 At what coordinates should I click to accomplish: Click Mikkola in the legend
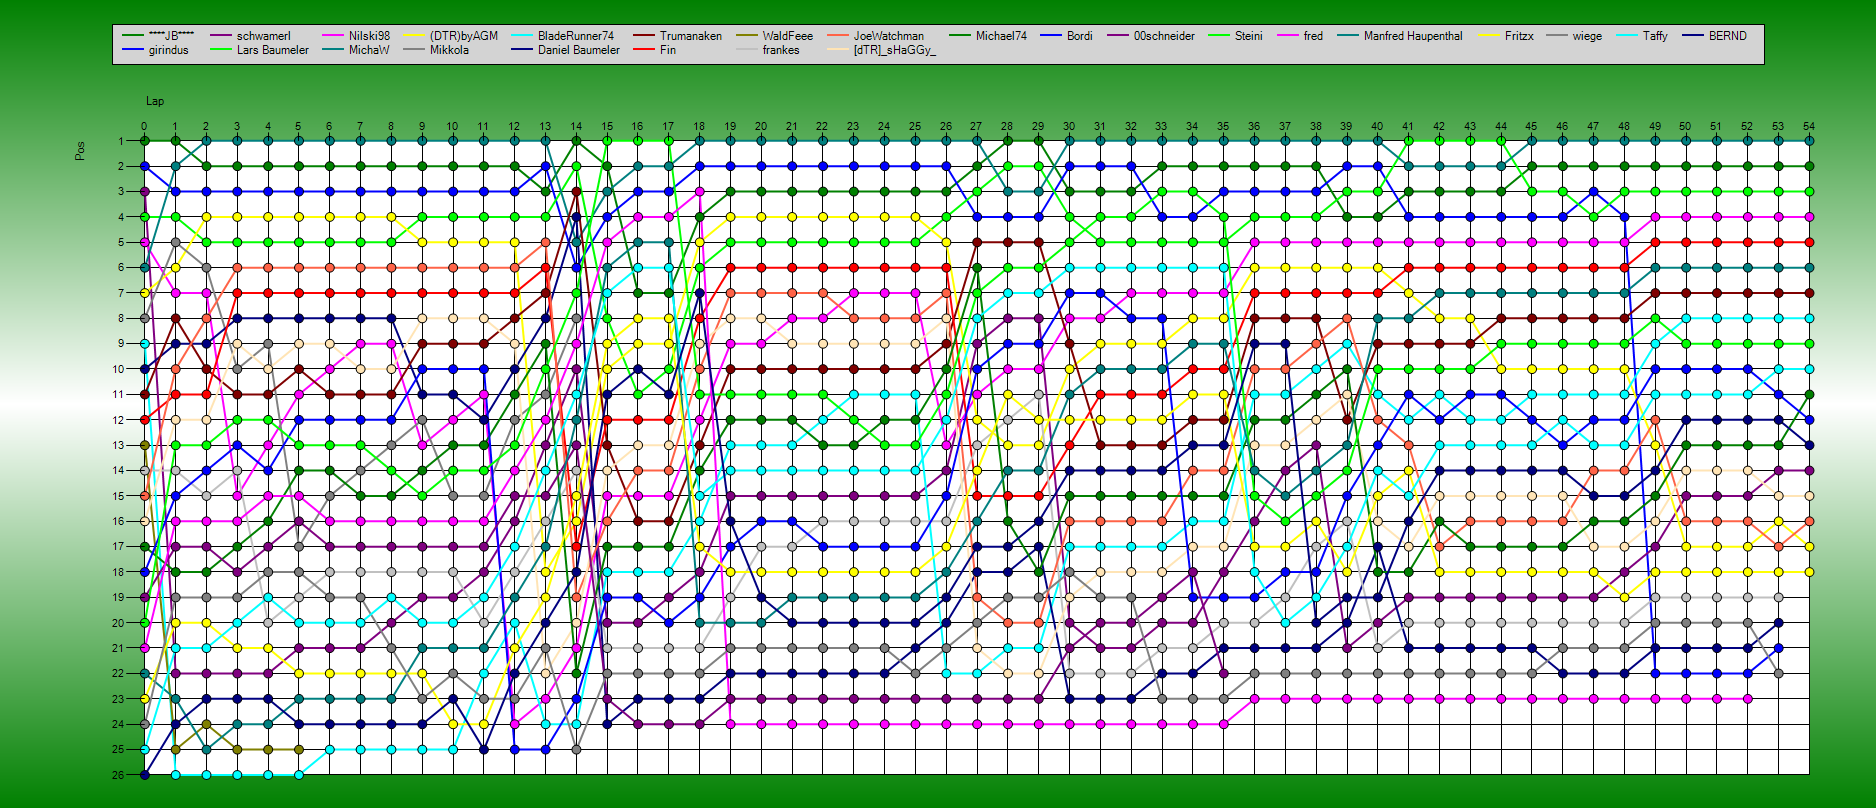point(449,50)
